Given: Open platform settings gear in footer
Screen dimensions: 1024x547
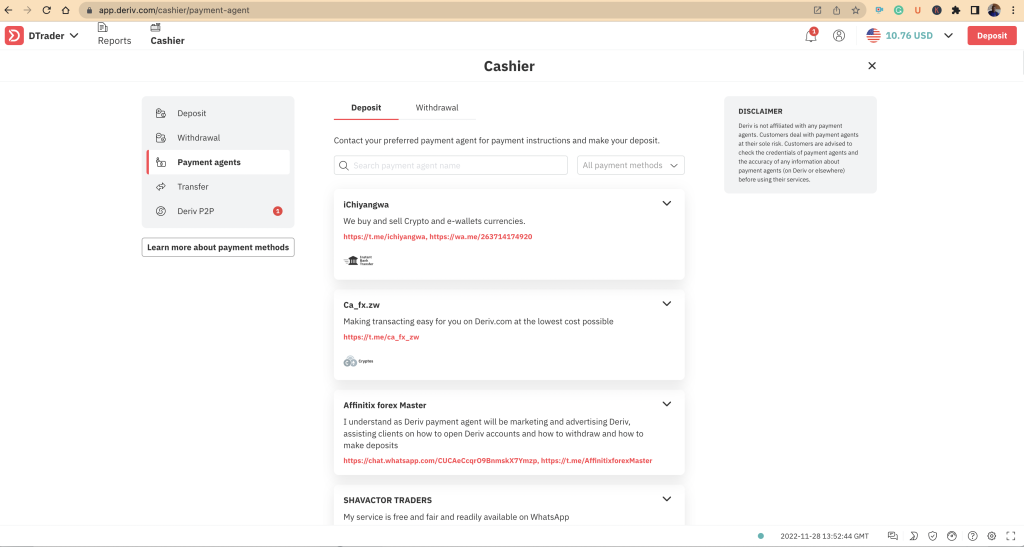Looking at the screenshot, I should [991, 536].
